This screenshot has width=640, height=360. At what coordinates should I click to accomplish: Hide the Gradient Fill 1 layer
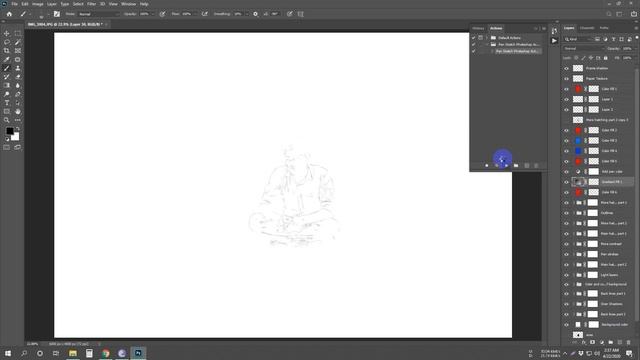coord(567,182)
